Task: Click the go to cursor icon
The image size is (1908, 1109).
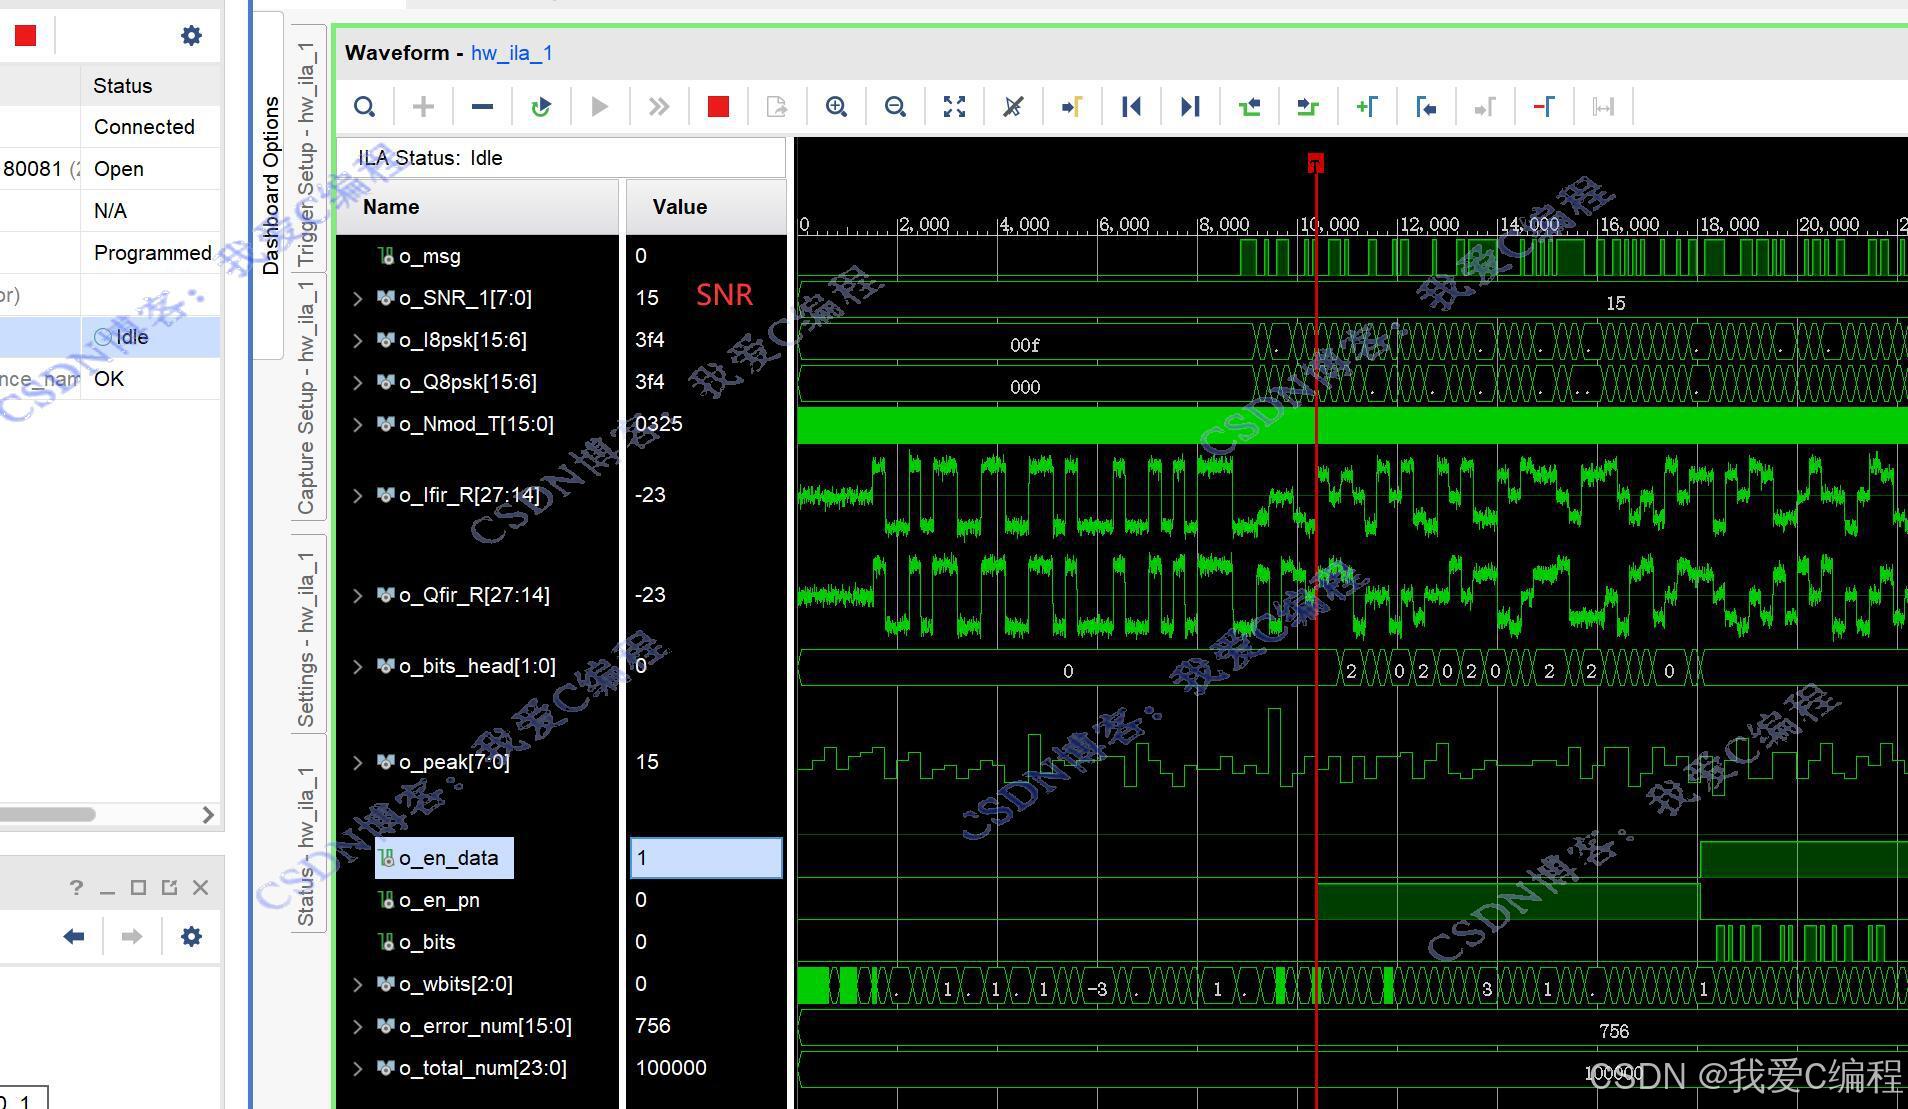Action: tap(1072, 107)
